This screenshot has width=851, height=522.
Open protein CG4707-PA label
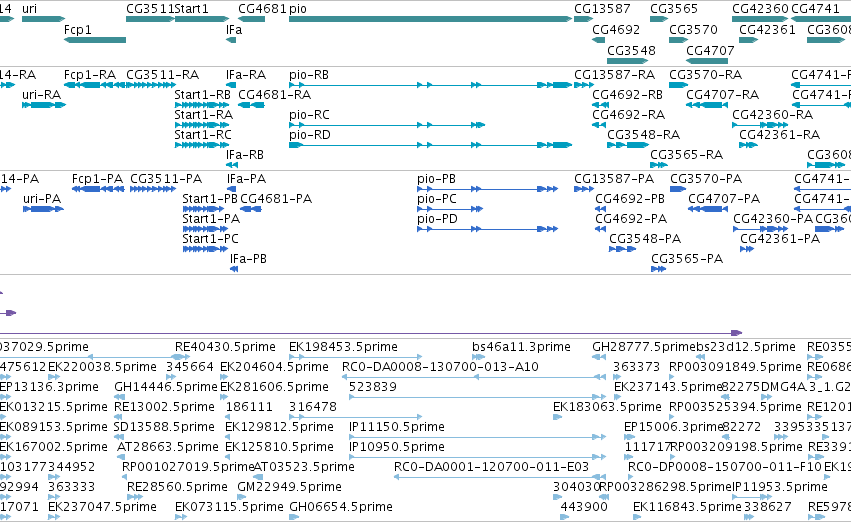(x=724, y=199)
